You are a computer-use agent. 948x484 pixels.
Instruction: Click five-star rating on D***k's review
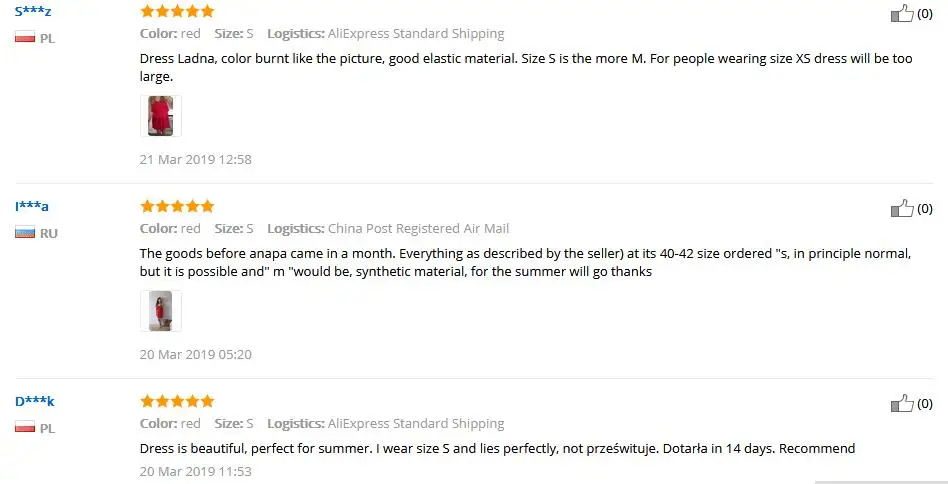click(177, 401)
